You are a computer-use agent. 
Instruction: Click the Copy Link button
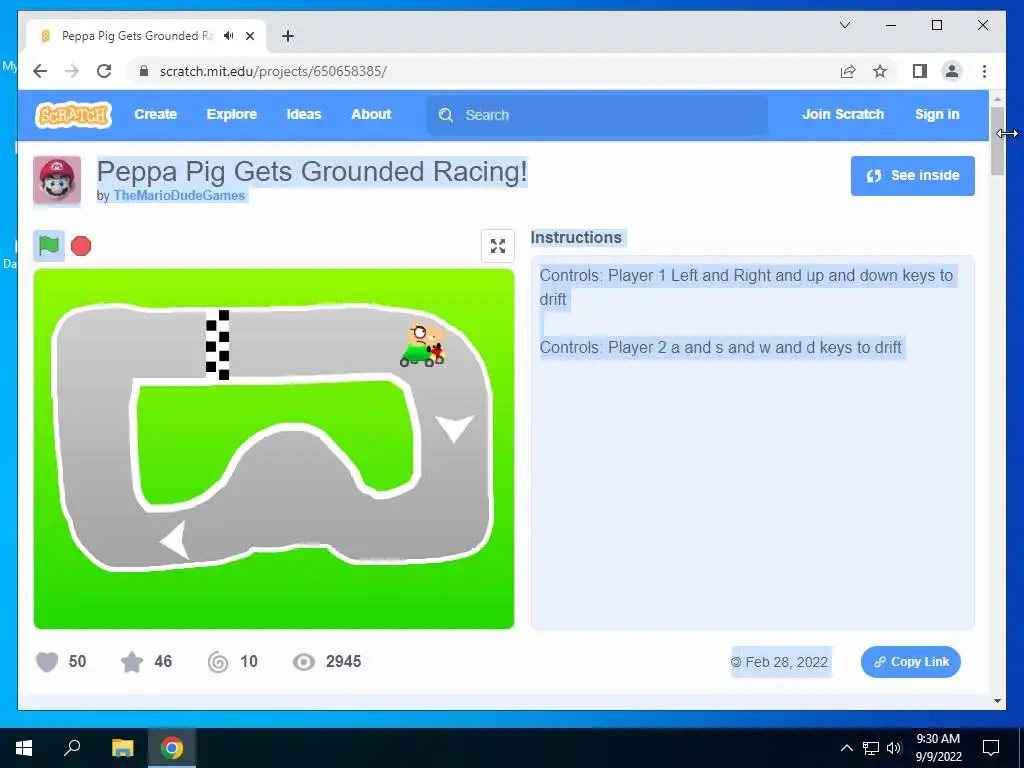pyautogui.click(x=910, y=662)
